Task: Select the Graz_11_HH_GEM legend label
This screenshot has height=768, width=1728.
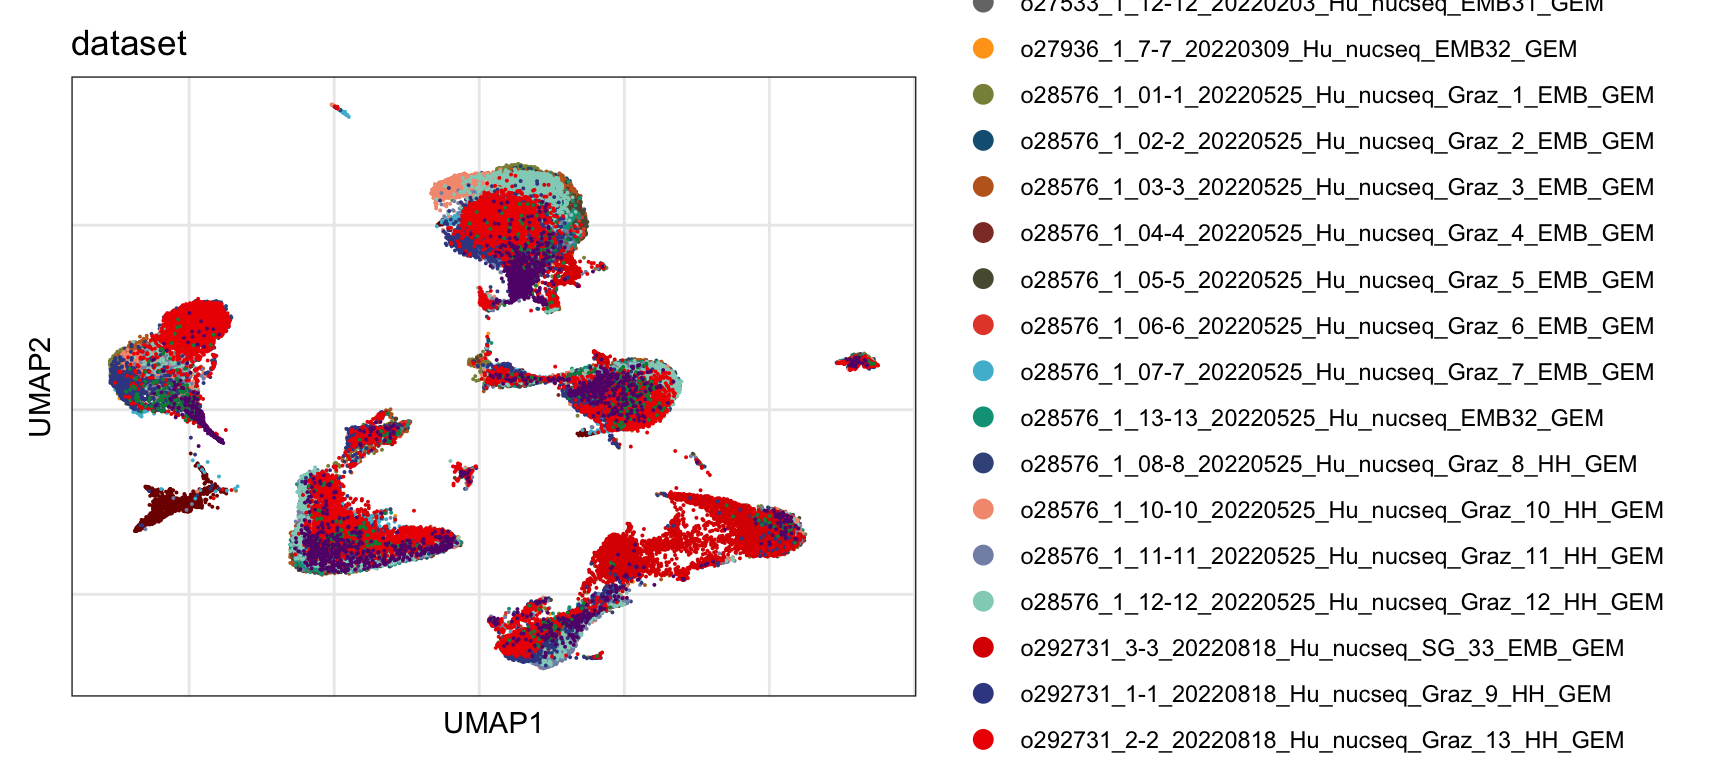Action: pyautogui.click(x=1341, y=556)
